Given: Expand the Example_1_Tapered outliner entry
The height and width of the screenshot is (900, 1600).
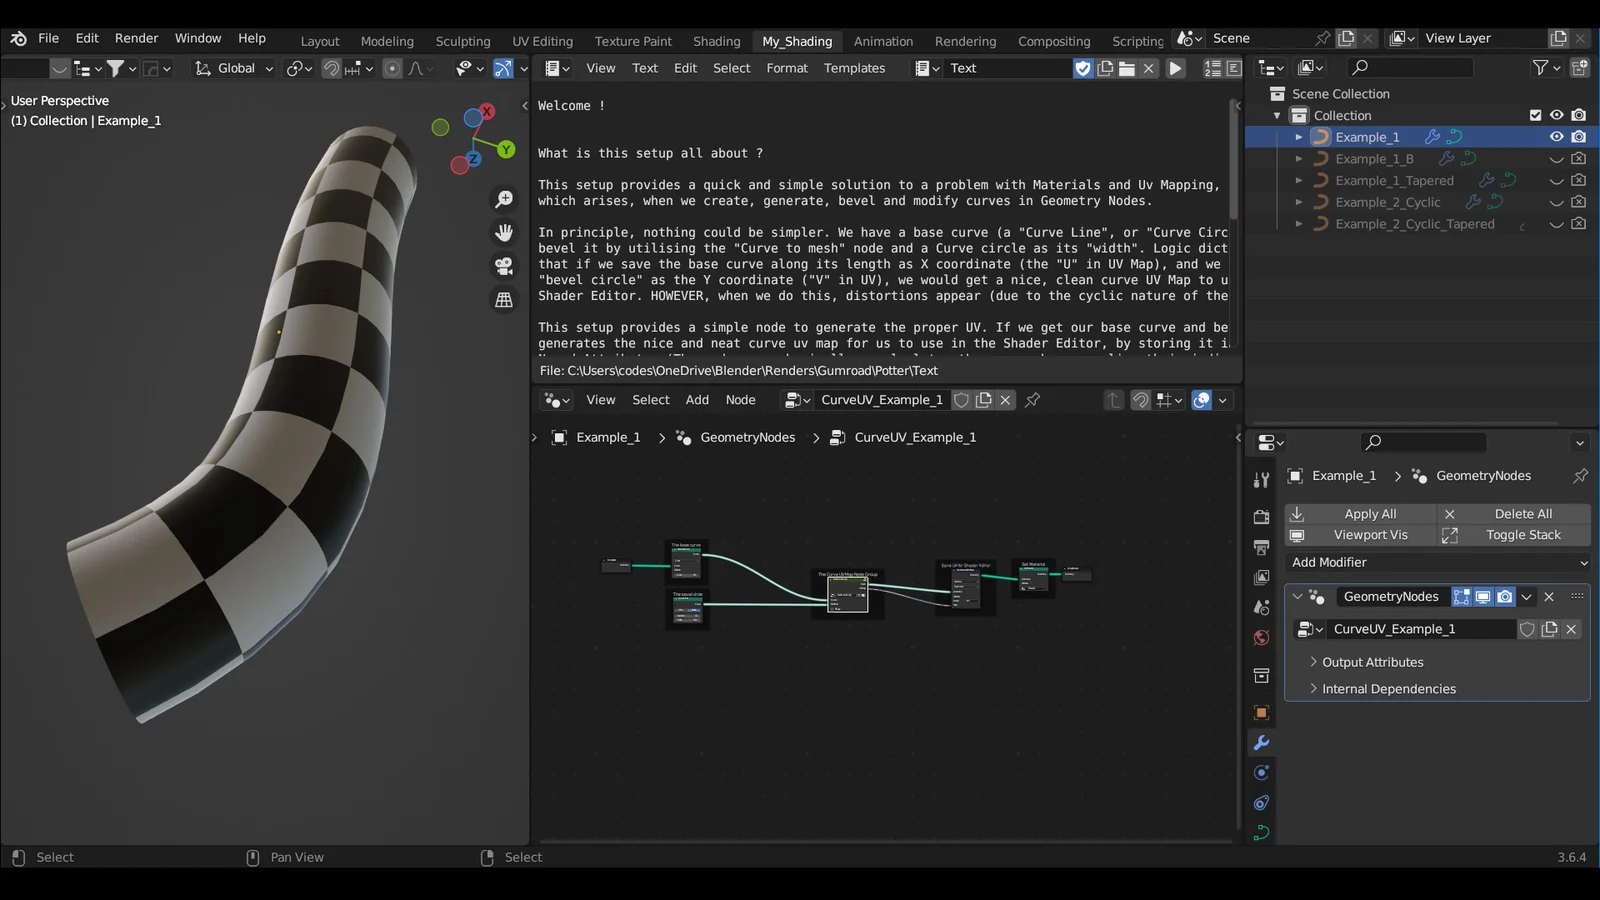Looking at the screenshot, I should (x=1298, y=180).
